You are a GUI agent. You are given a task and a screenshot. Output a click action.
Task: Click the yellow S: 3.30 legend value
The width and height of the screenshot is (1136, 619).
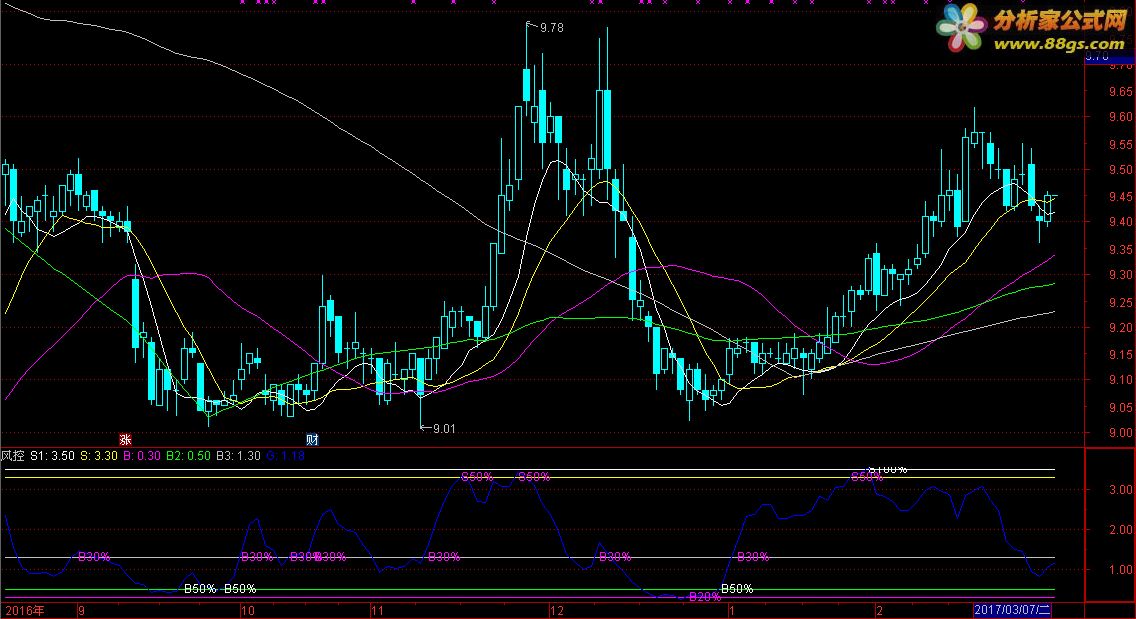(99, 456)
